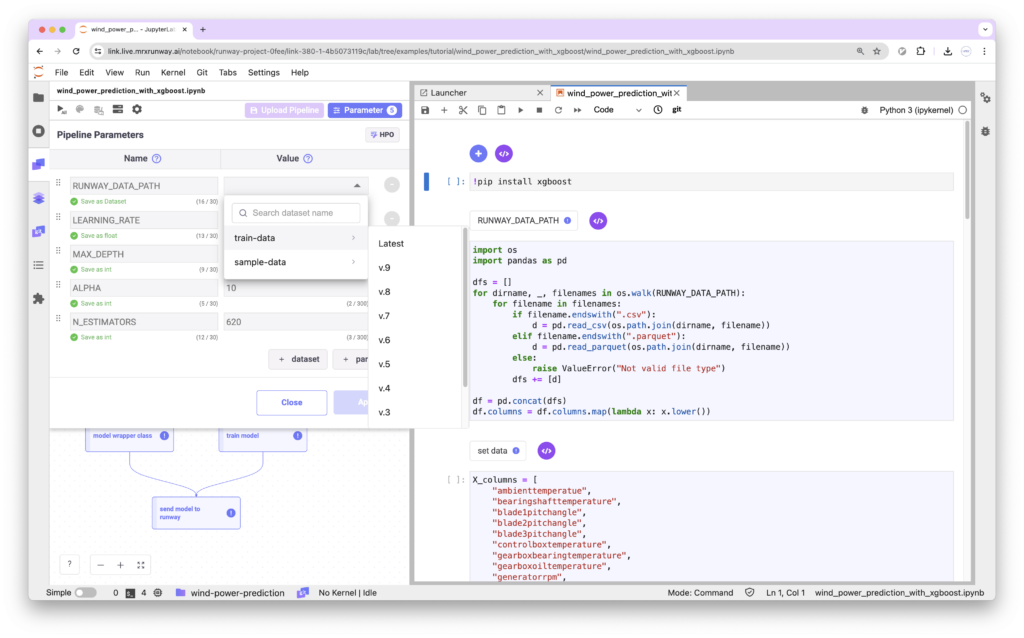Click the help icon next to Value header
This screenshot has height=638, width=1024.
click(308, 159)
